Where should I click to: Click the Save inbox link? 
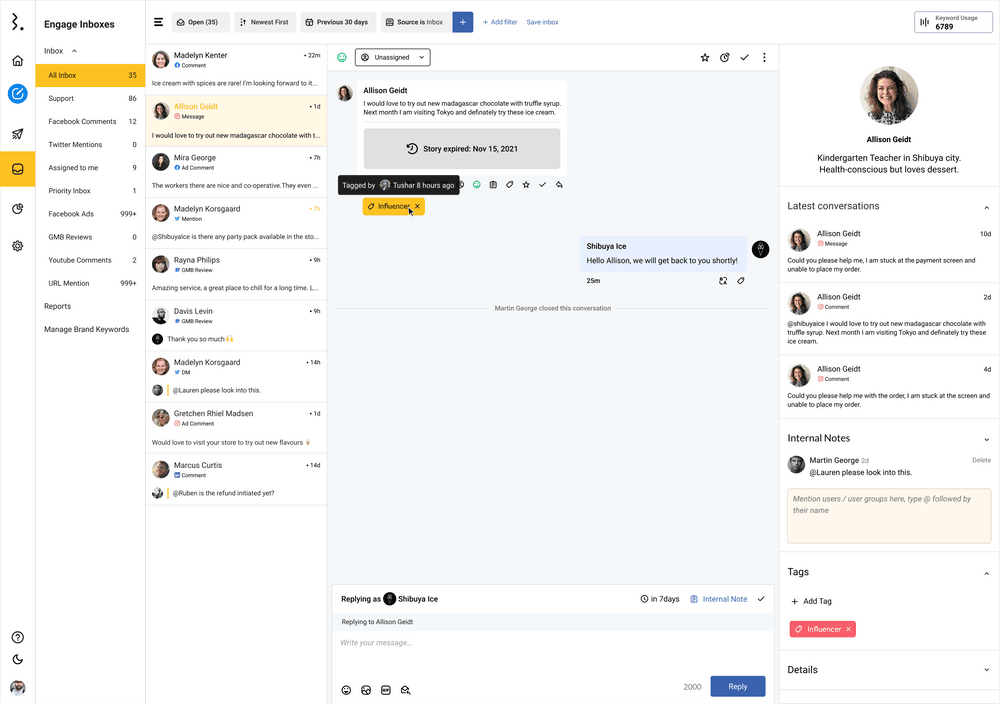(x=542, y=22)
